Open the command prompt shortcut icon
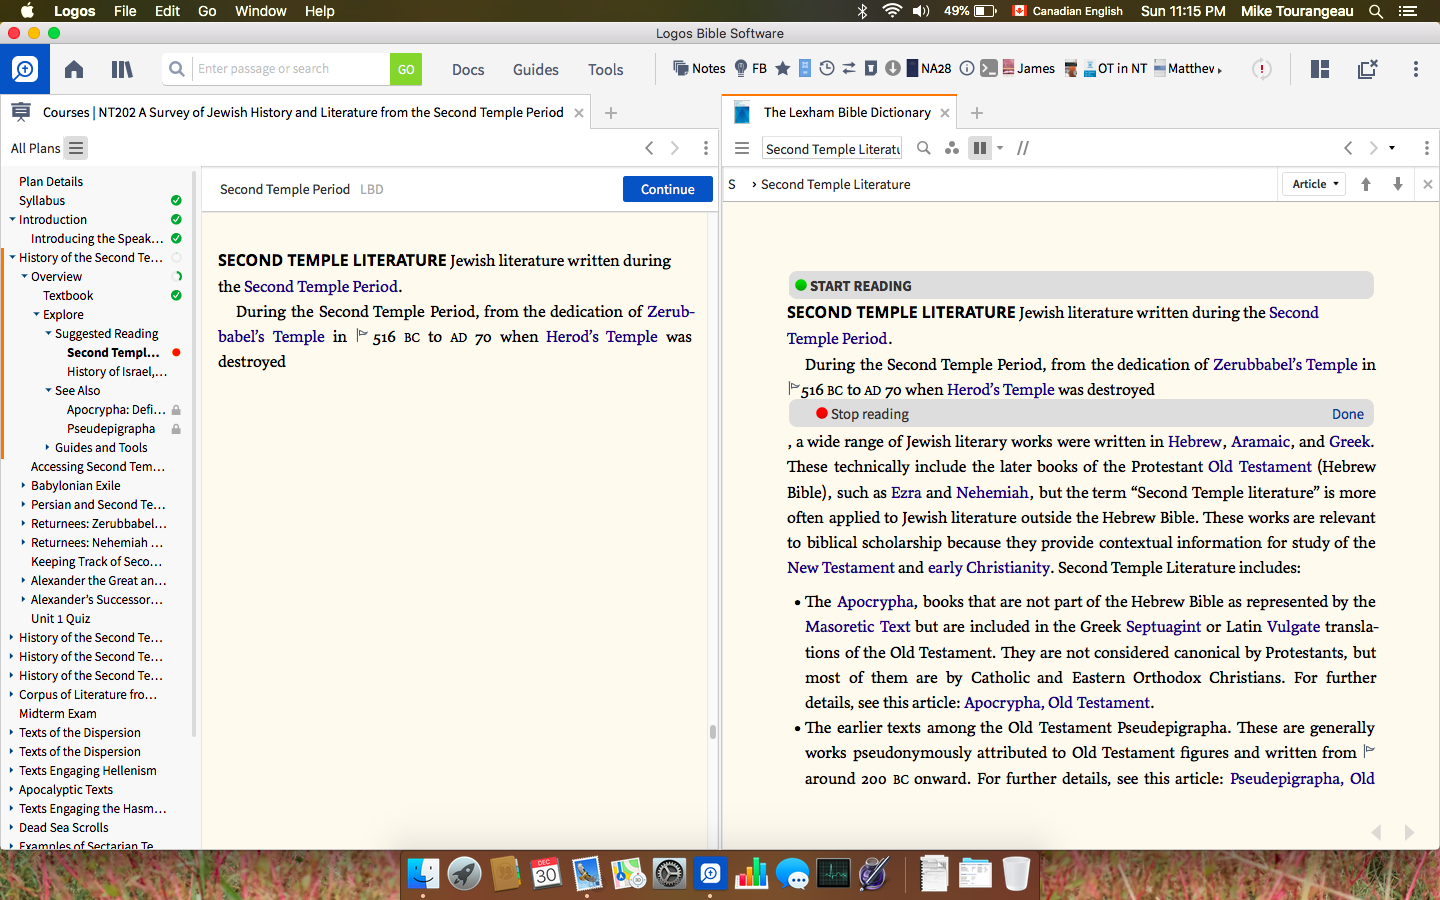The height and width of the screenshot is (900, 1440). pos(989,68)
